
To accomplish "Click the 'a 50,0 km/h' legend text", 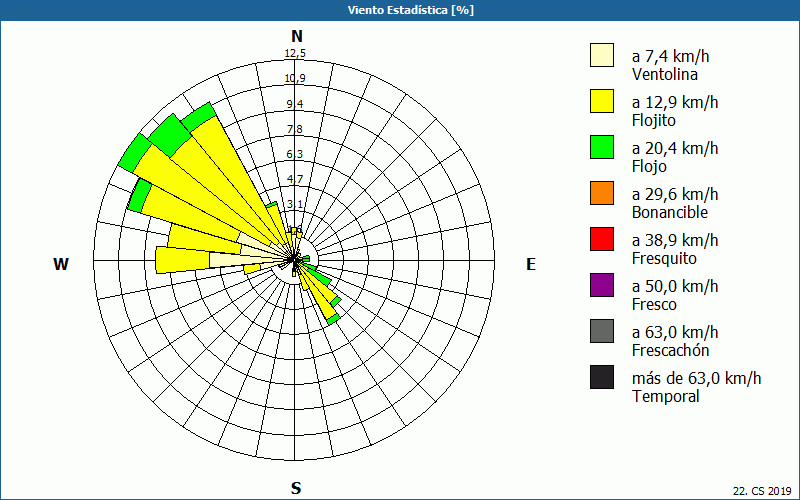I will [x=675, y=286].
